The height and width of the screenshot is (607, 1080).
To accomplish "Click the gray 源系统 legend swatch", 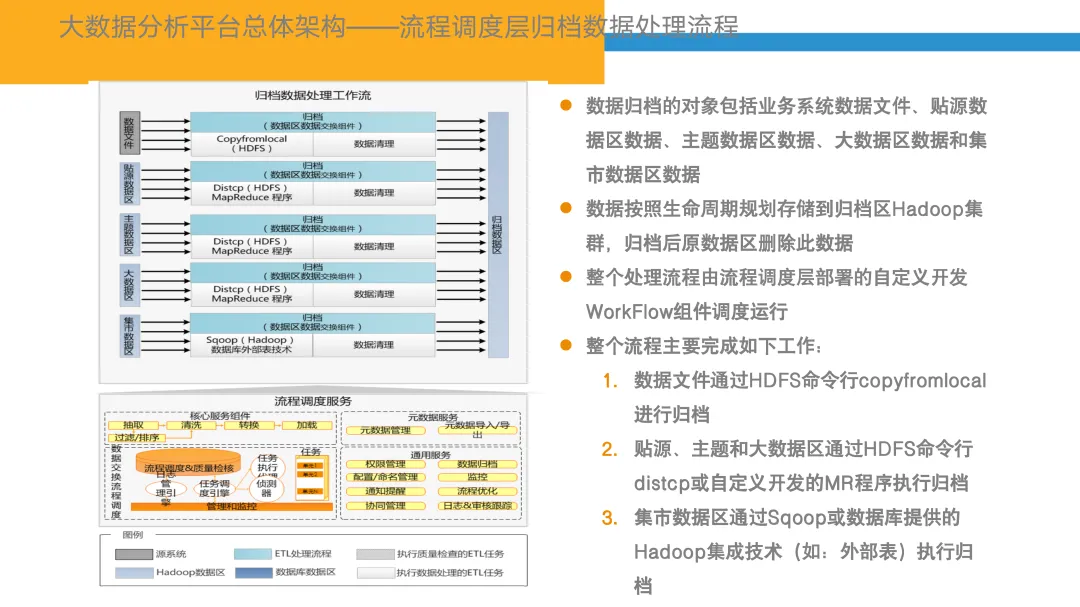I will click(x=134, y=554).
